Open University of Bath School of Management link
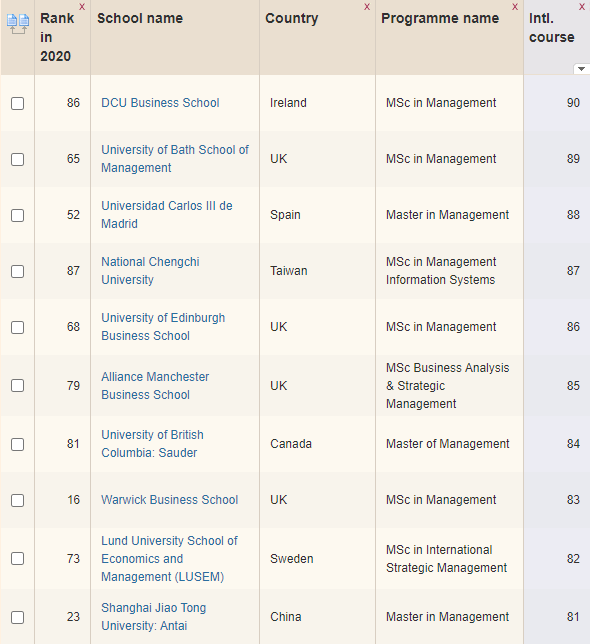Image resolution: width=590 pixels, height=644 pixels. click(x=175, y=159)
